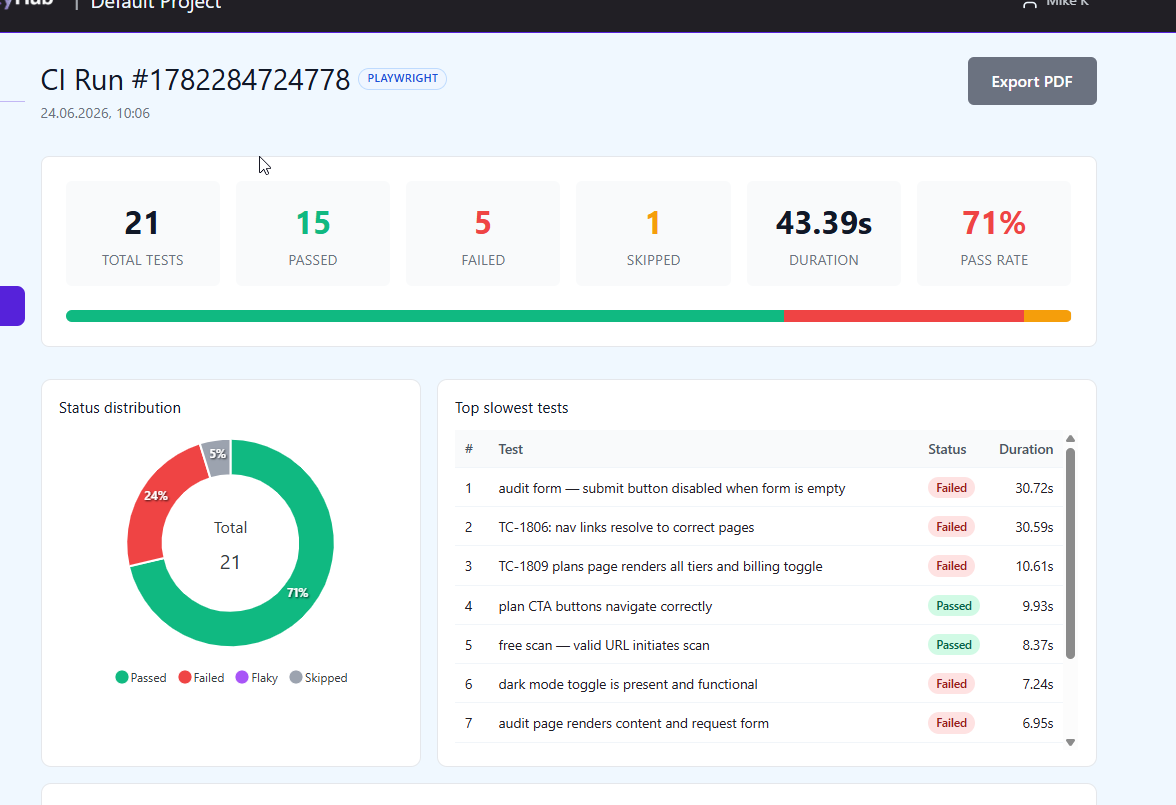Click the Top slowest tests heading
Screen dimensions: 1176x805
tap(512, 408)
